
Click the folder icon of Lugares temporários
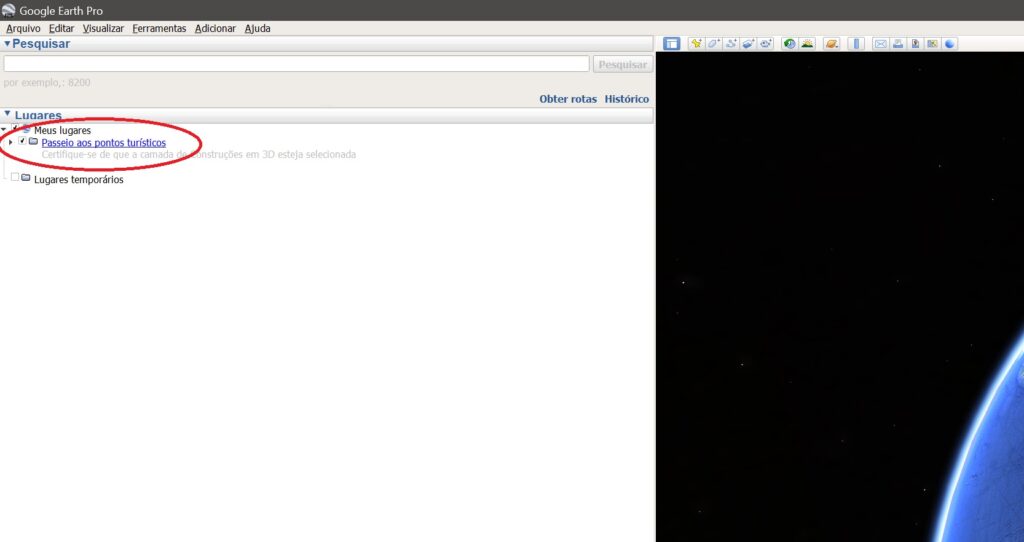(26, 178)
